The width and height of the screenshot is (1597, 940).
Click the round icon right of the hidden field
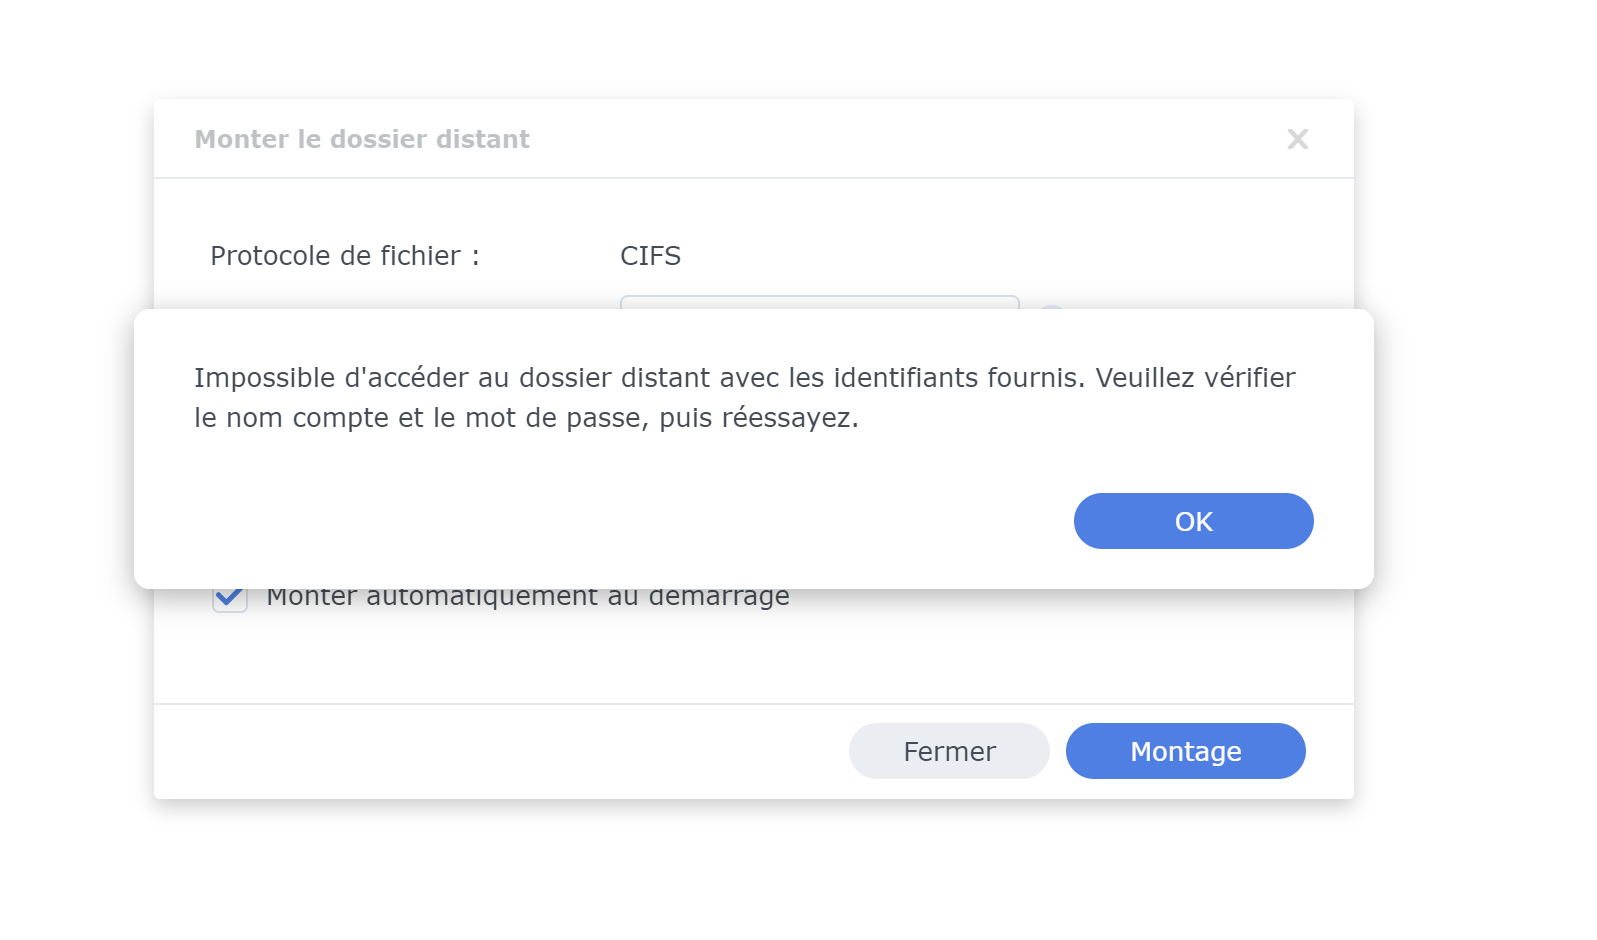pos(1051,308)
